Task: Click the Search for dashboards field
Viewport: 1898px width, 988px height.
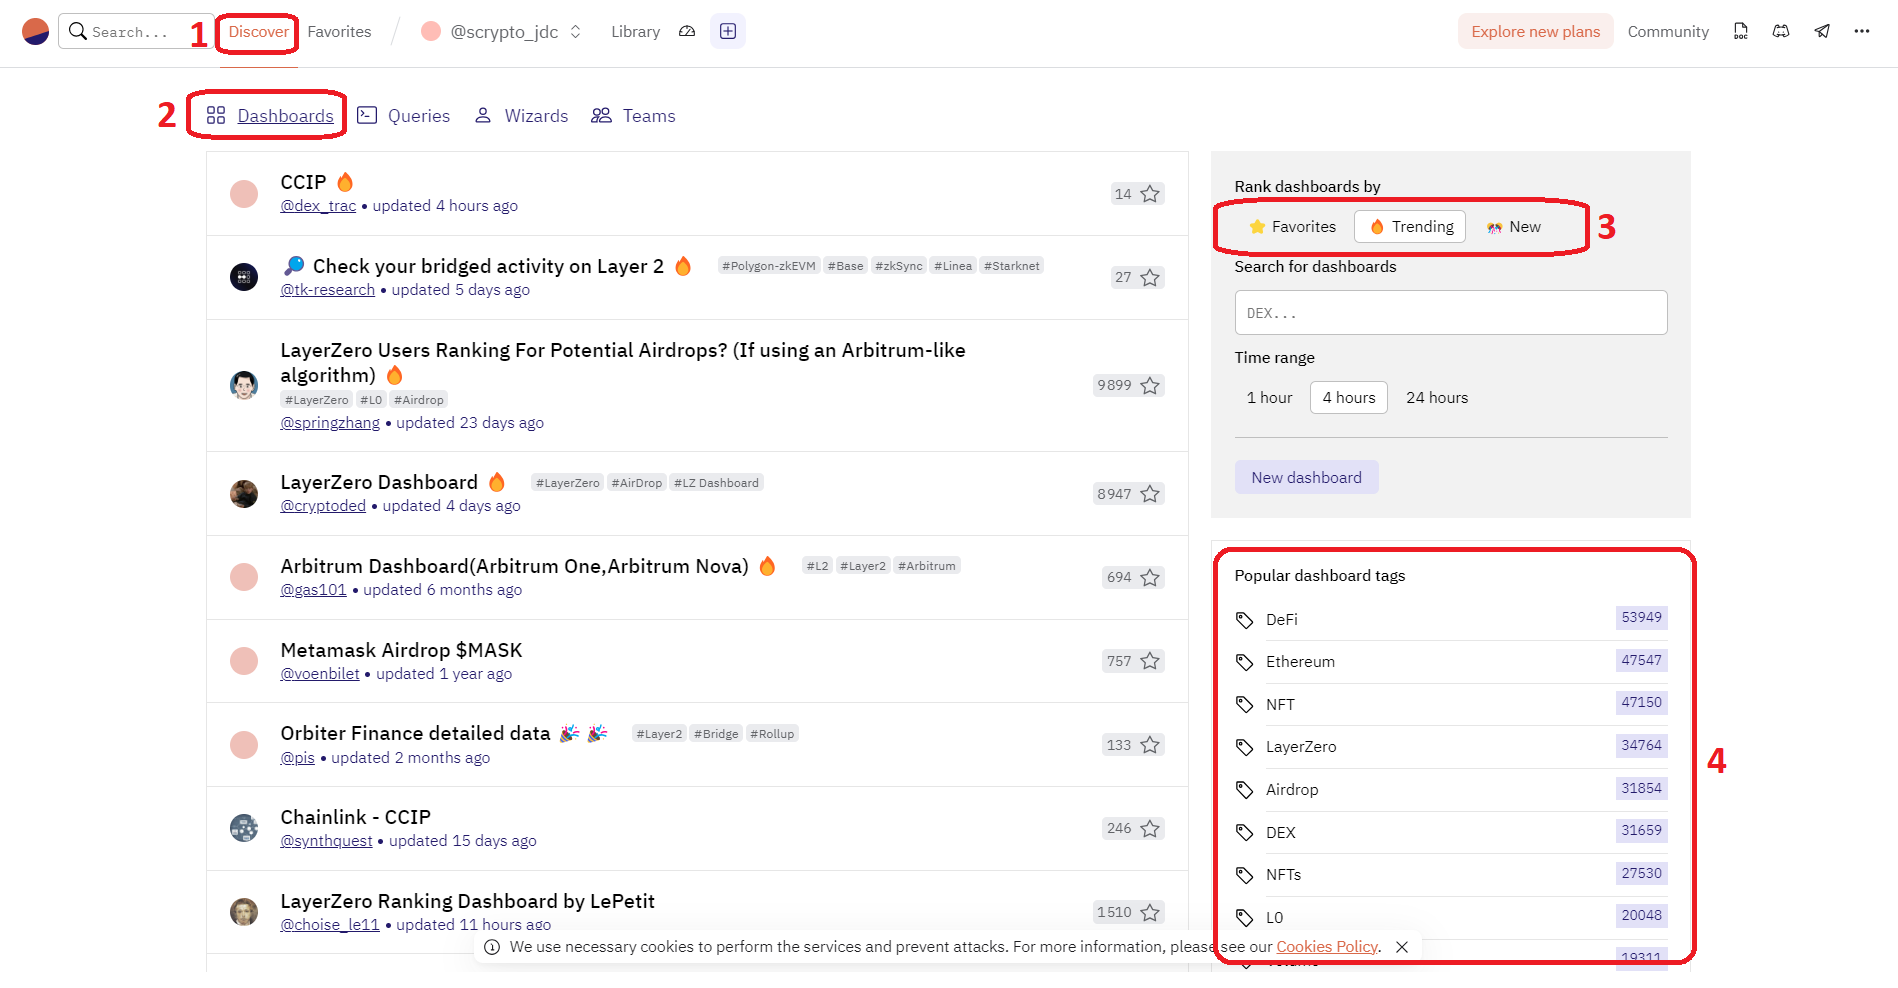Action: pos(1450,313)
